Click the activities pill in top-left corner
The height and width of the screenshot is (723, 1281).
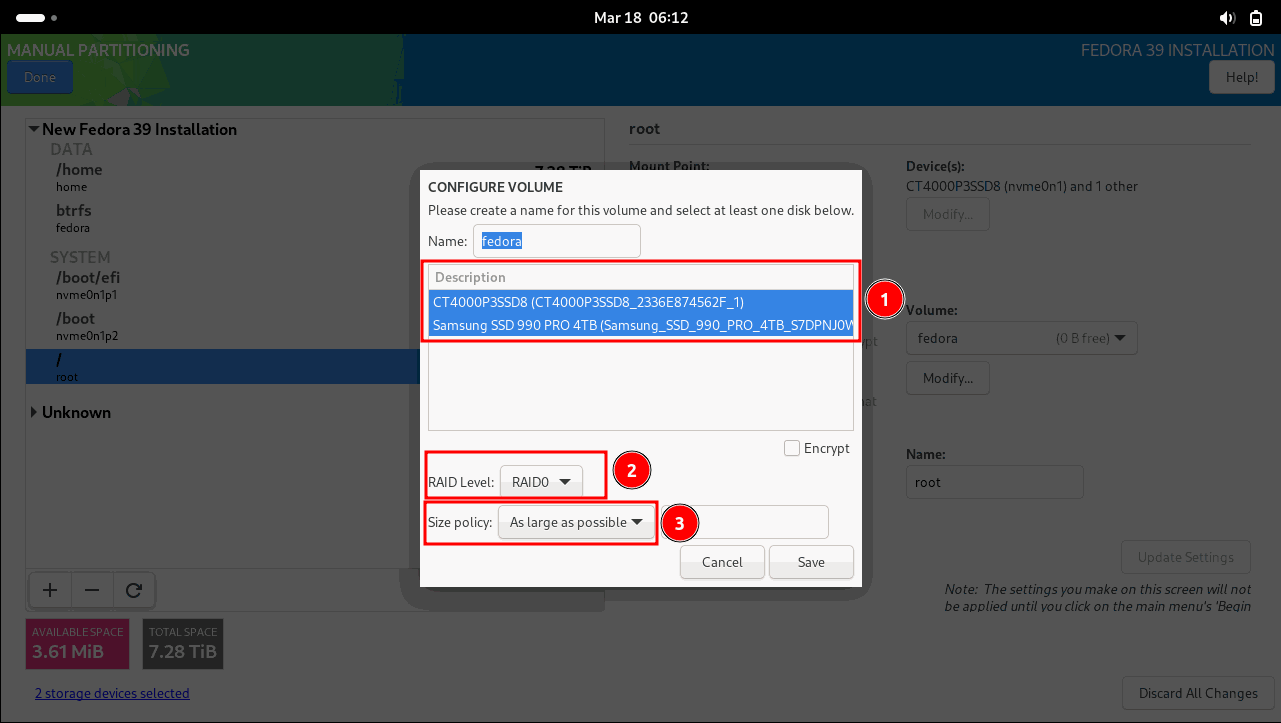tap(31, 18)
